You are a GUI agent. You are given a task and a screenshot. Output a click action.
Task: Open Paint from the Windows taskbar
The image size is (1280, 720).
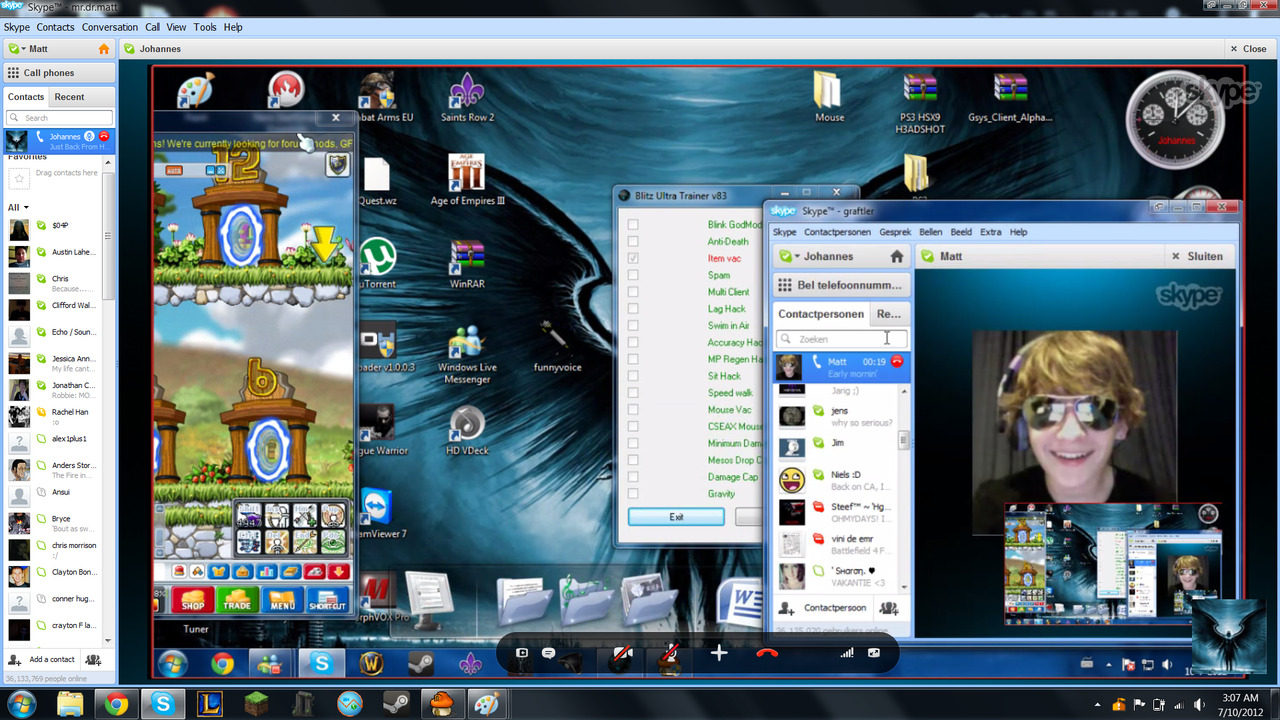[487, 704]
